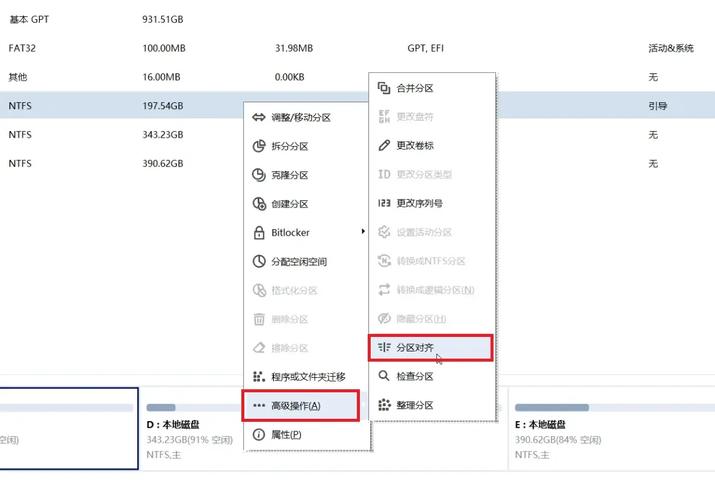Viewport: 715px width, 500px height.
Task: Click the 123 icon for 更改序列号
Action: 384,203
